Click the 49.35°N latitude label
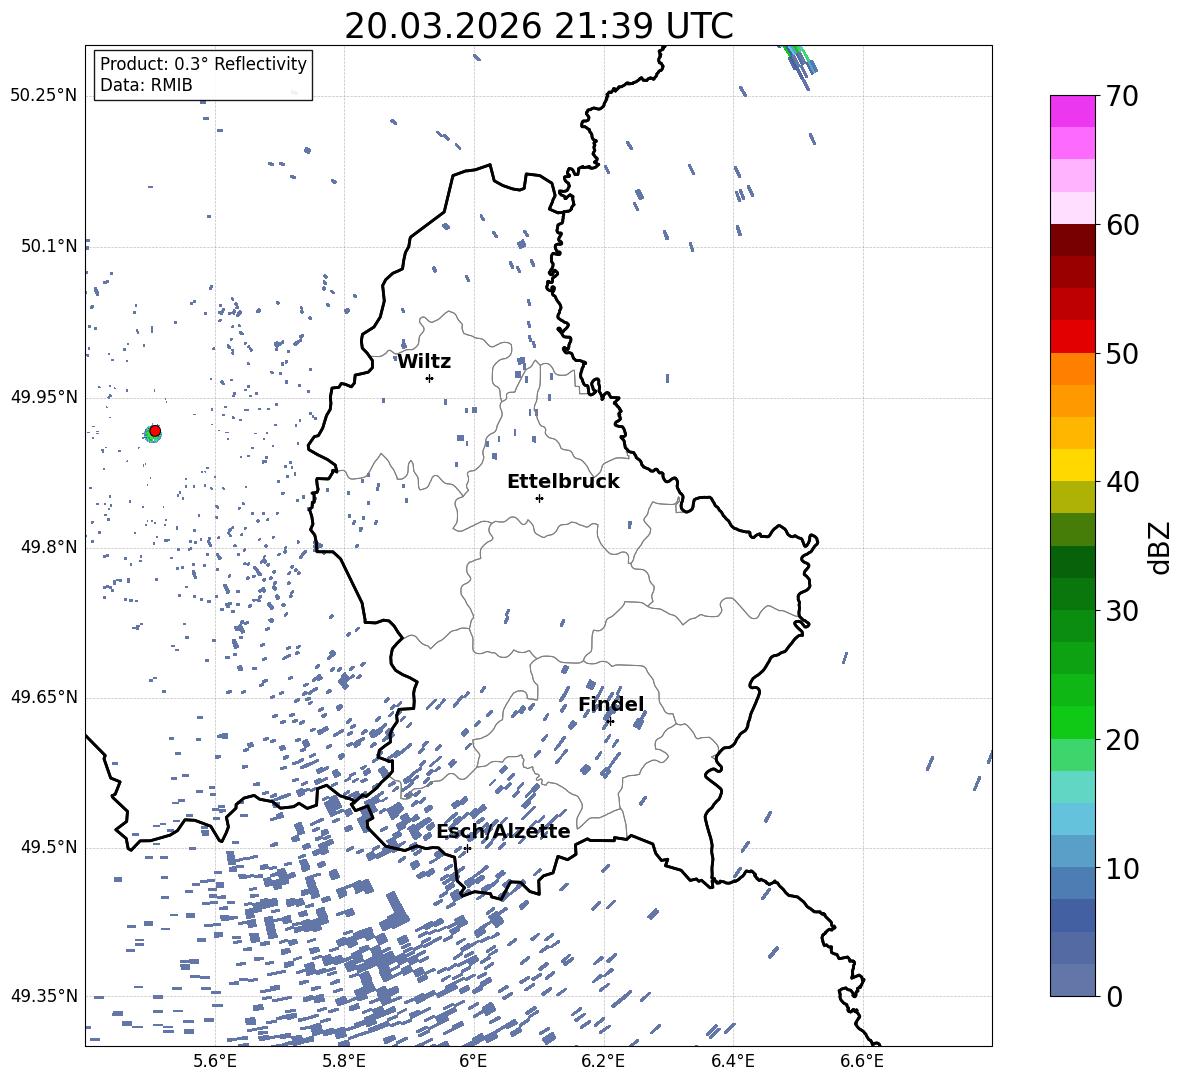Image resolution: width=1184 pixels, height=1081 pixels. pos(43,996)
